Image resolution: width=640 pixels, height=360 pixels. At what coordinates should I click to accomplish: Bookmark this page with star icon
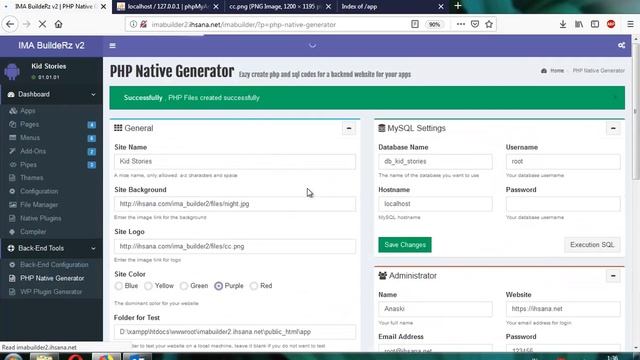pos(489,24)
